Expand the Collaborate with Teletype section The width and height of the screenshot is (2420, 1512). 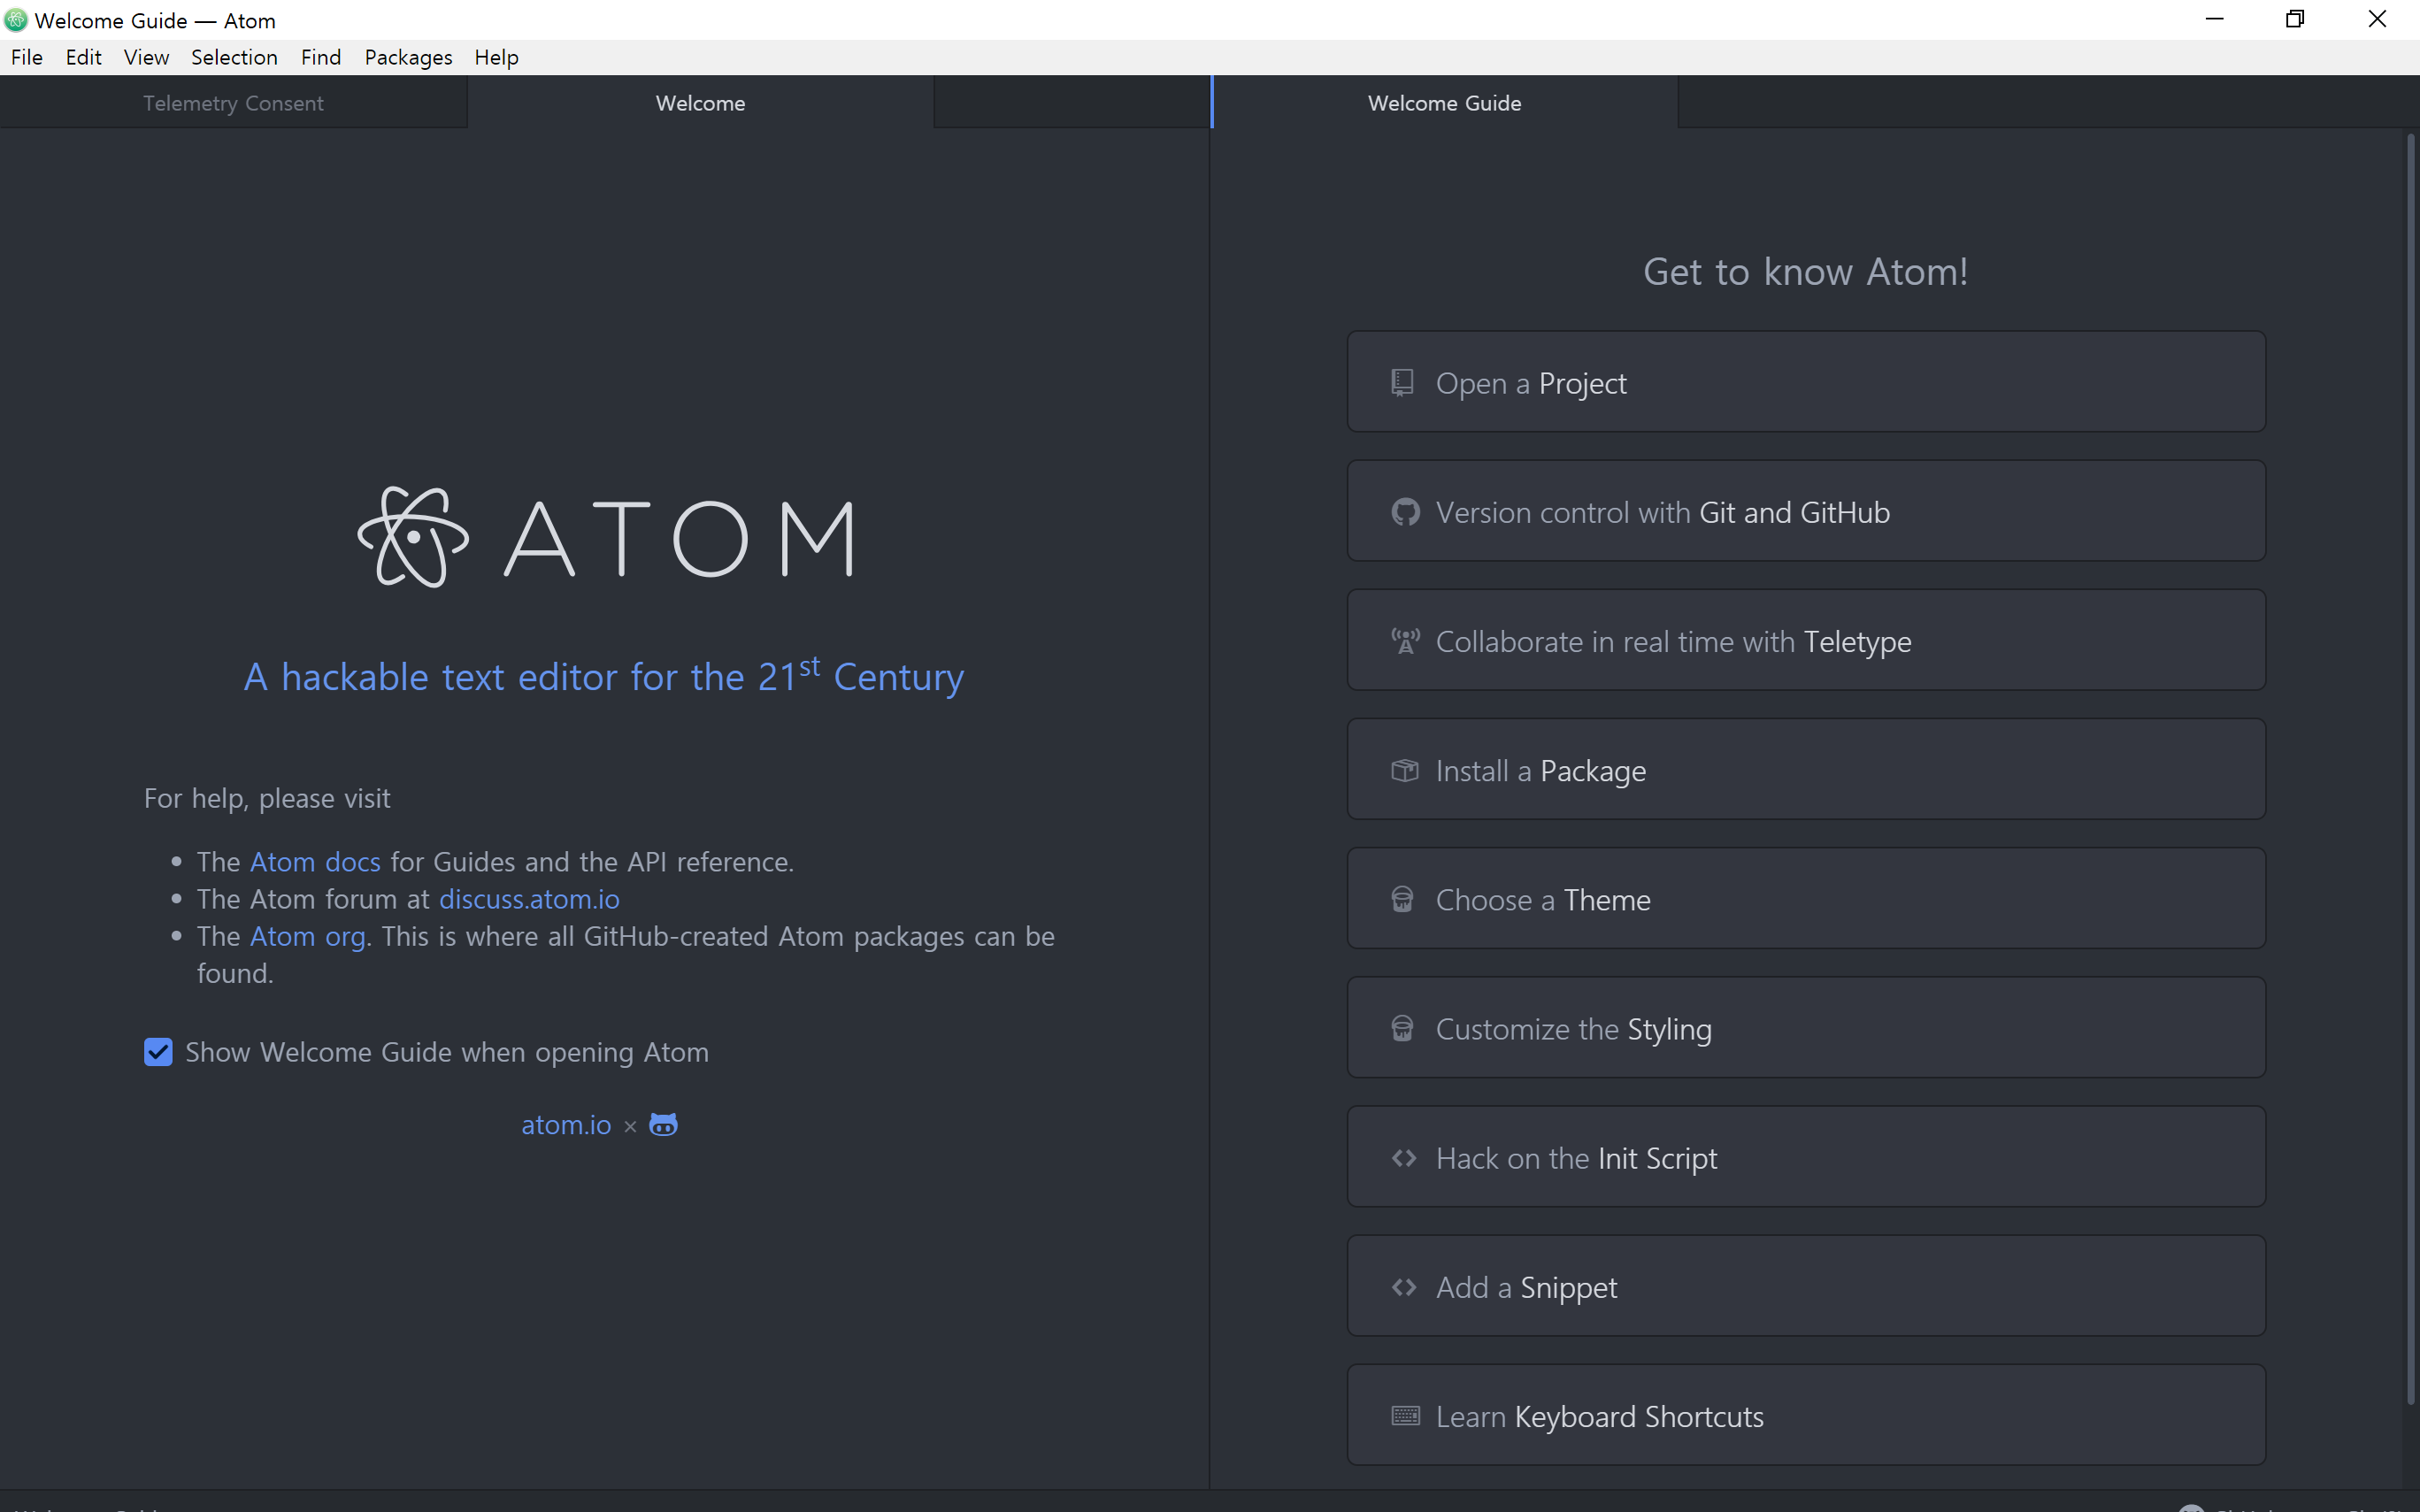click(1805, 641)
